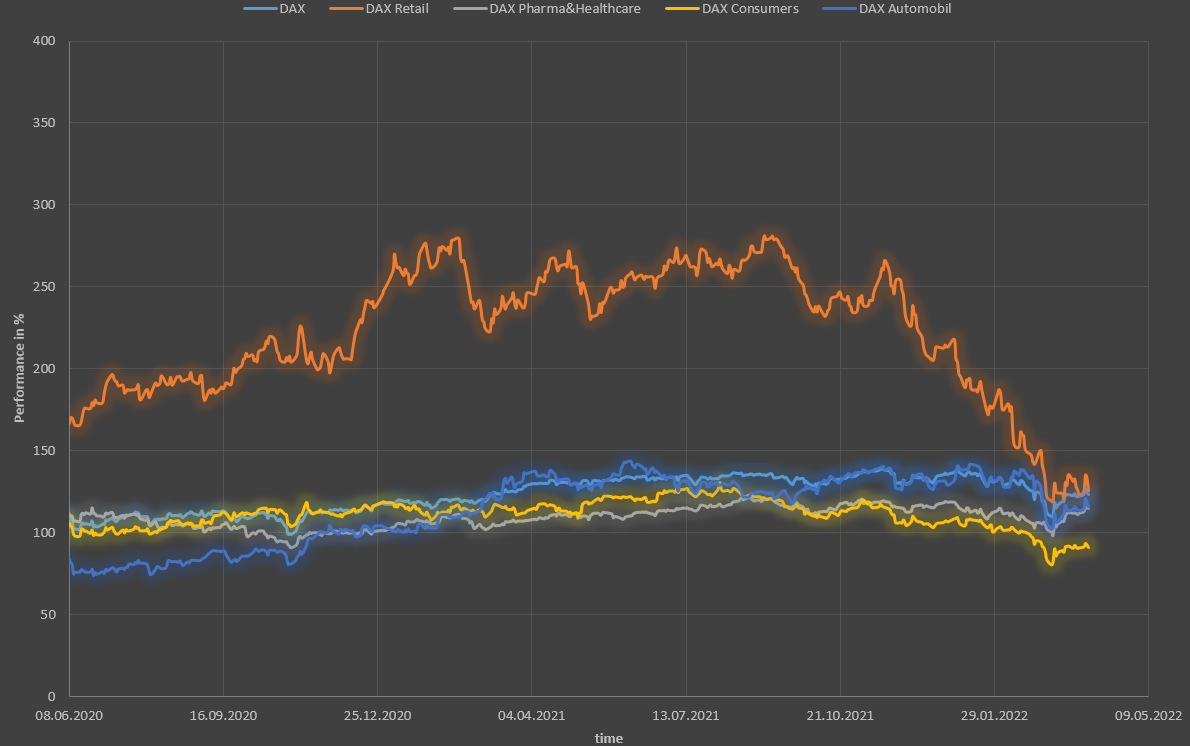The width and height of the screenshot is (1190, 746).
Task: Click the 200 y-axis label
Action: (x=44, y=369)
